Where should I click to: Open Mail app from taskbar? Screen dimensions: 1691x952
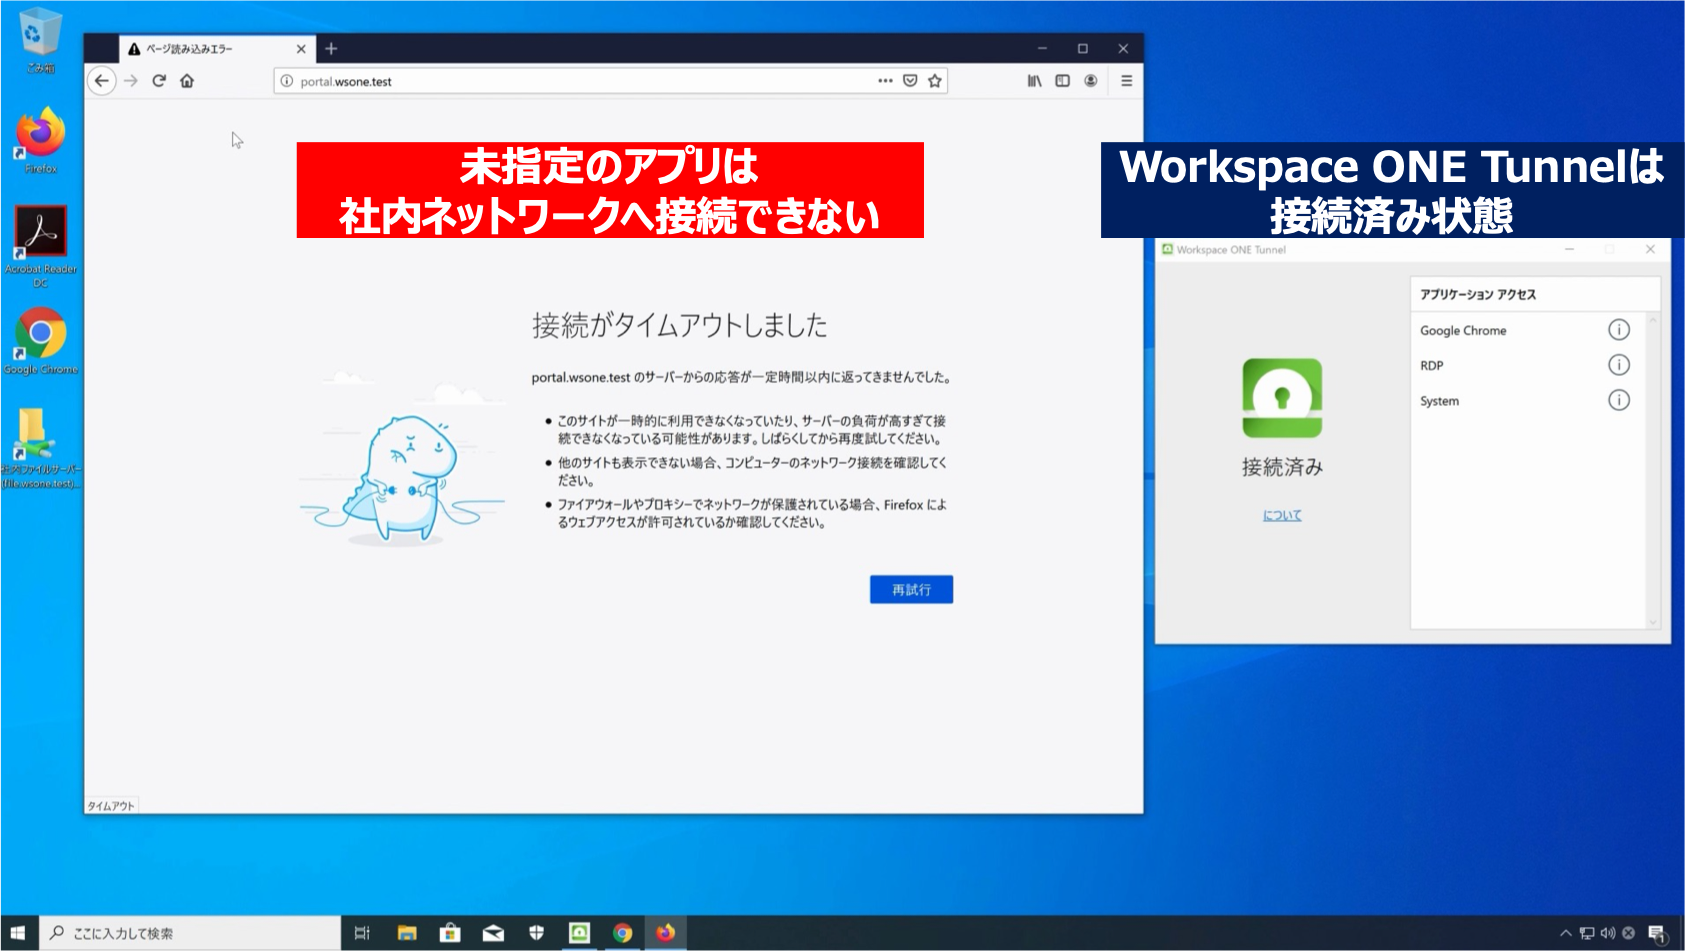tap(493, 933)
